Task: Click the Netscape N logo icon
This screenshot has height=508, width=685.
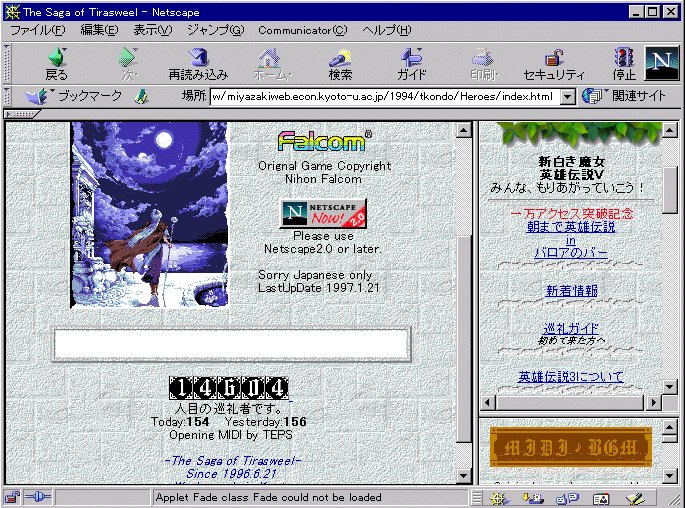Action: tap(661, 63)
